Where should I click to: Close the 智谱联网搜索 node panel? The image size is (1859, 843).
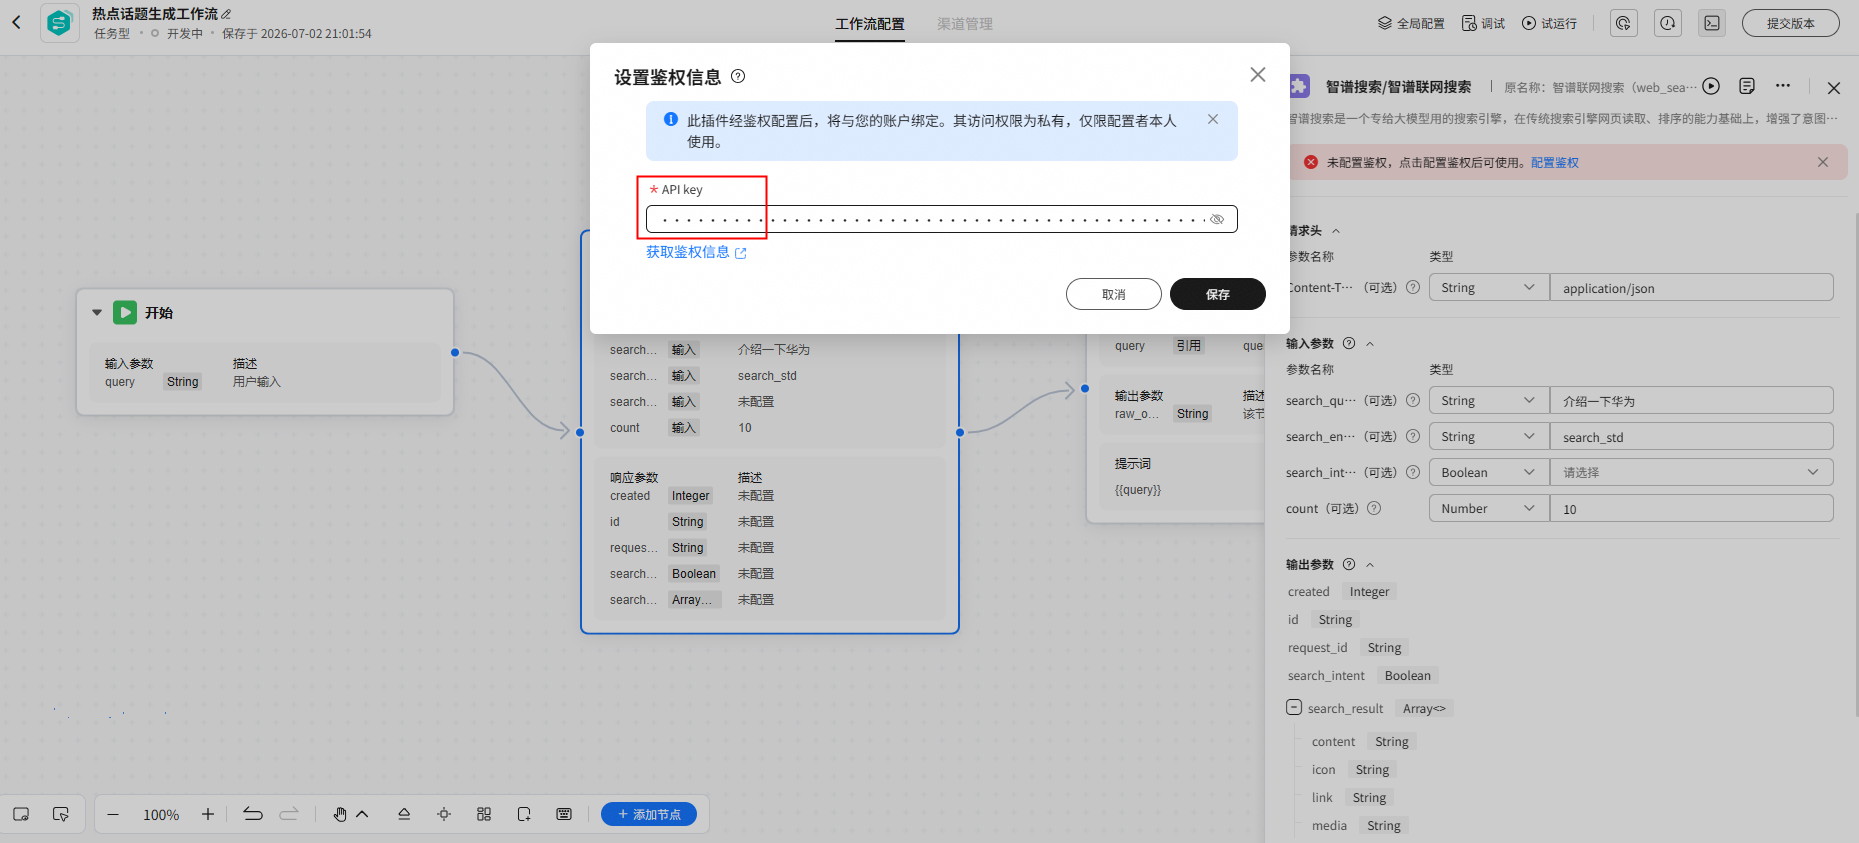point(1834,88)
